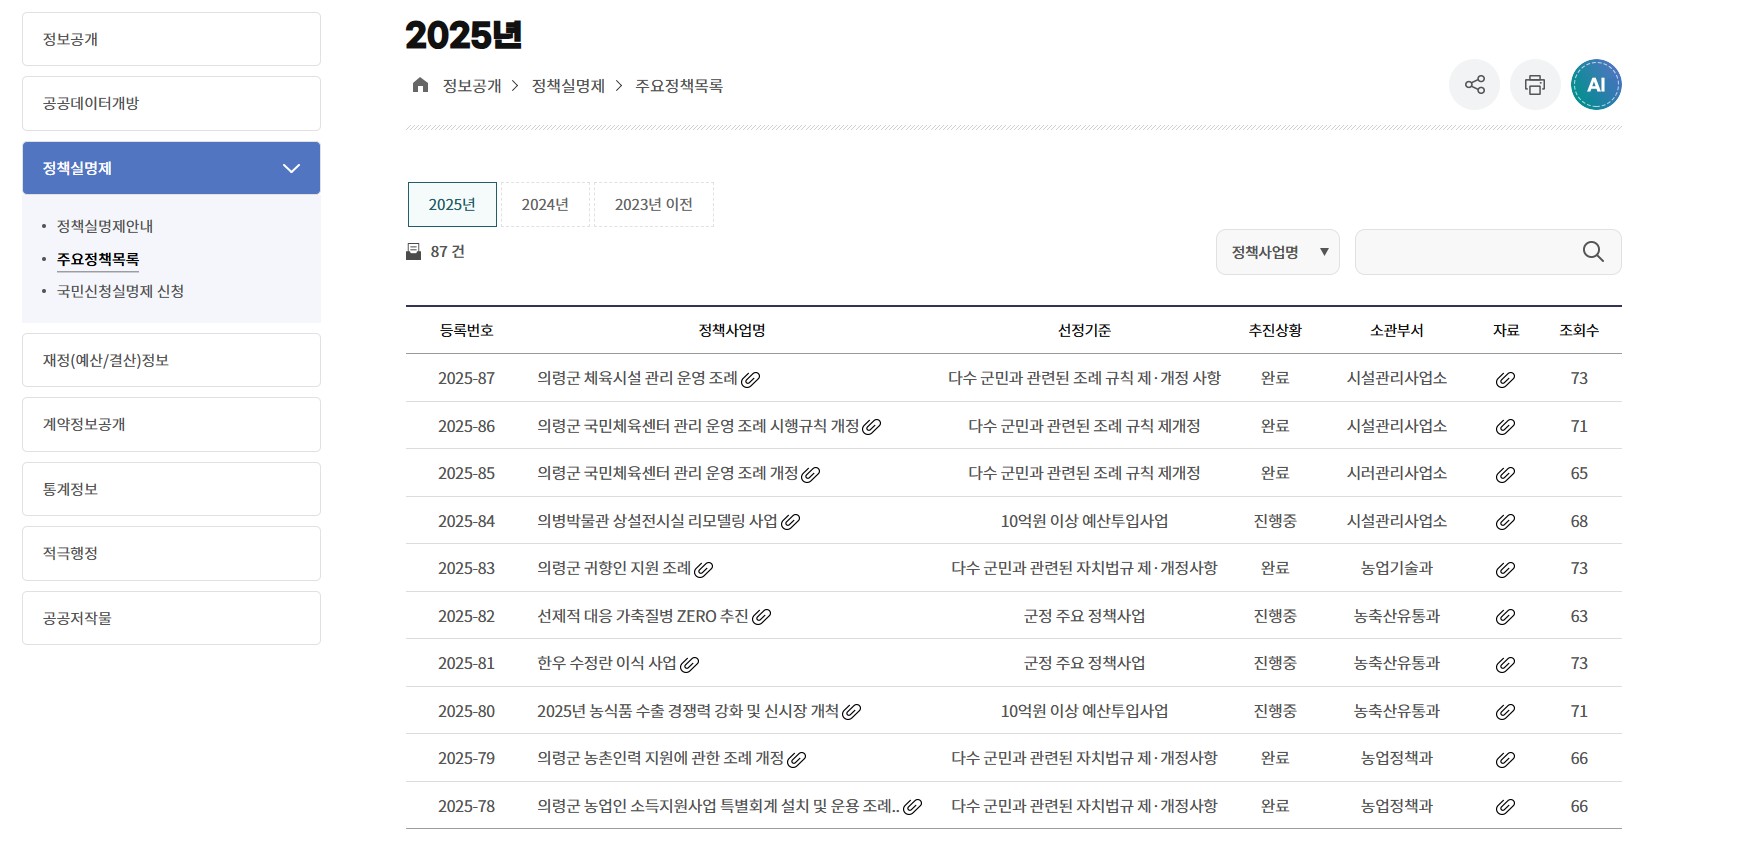This screenshot has width=1741, height=855.
Task: Click 주요정책목록 in the breadcrumb
Action: (x=679, y=86)
